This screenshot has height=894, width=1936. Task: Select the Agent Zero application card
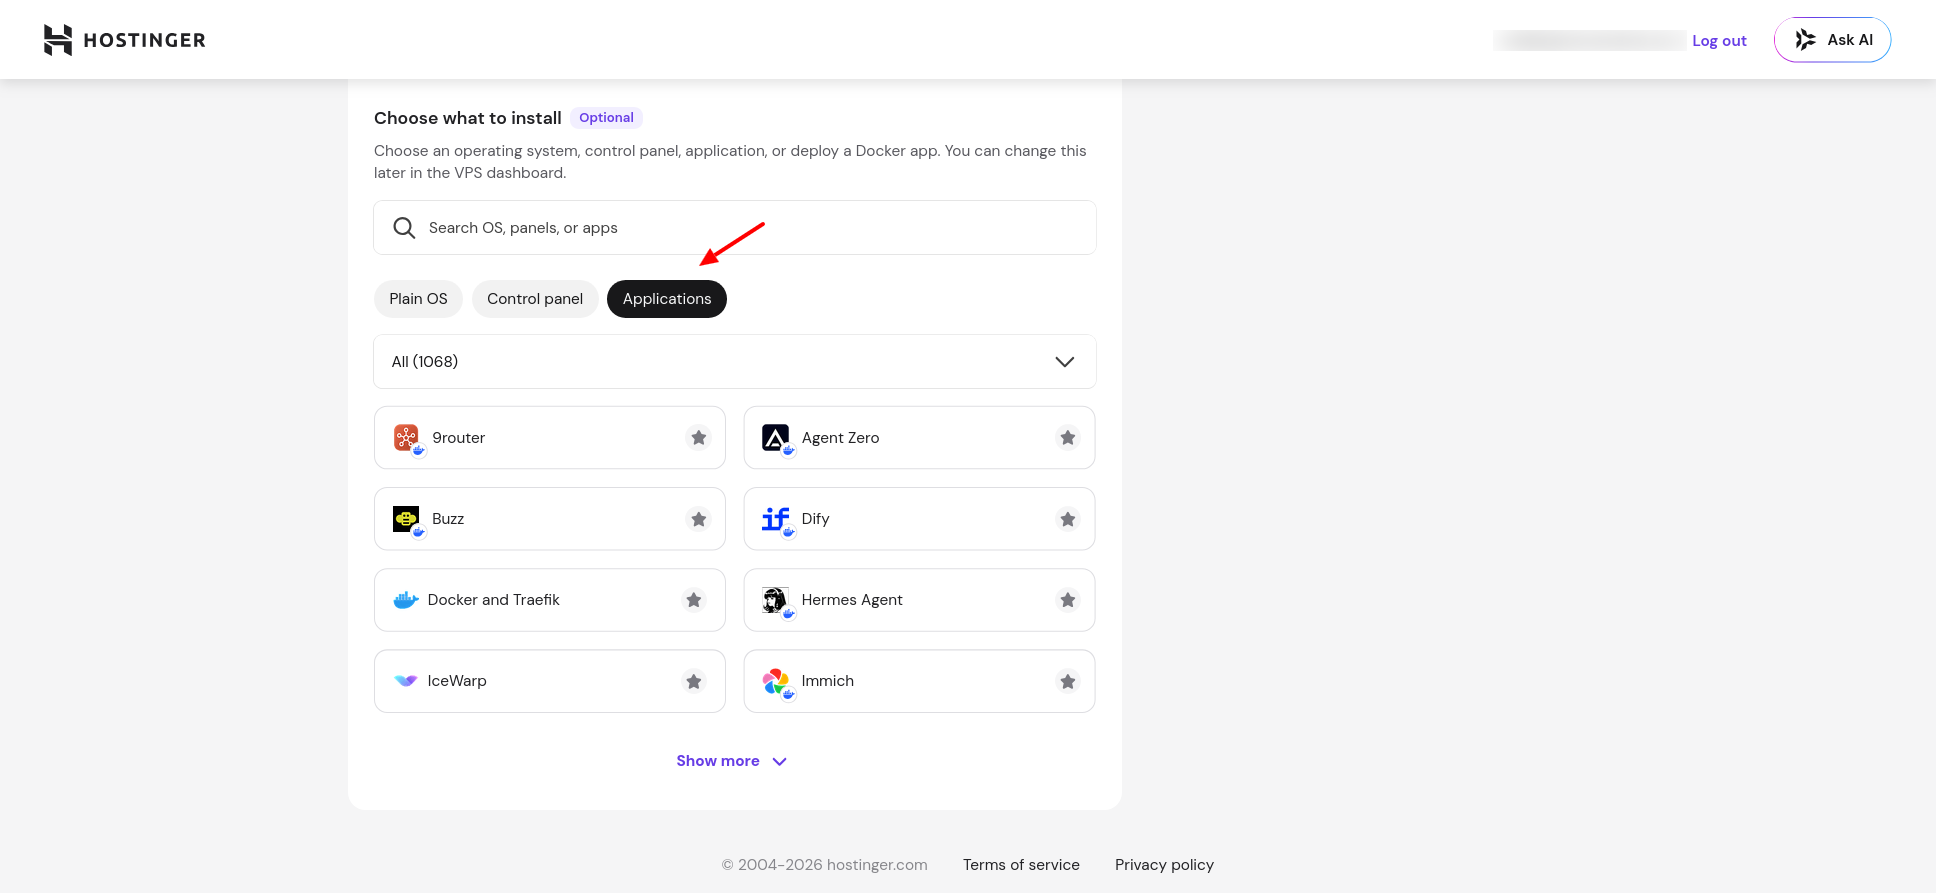point(920,437)
